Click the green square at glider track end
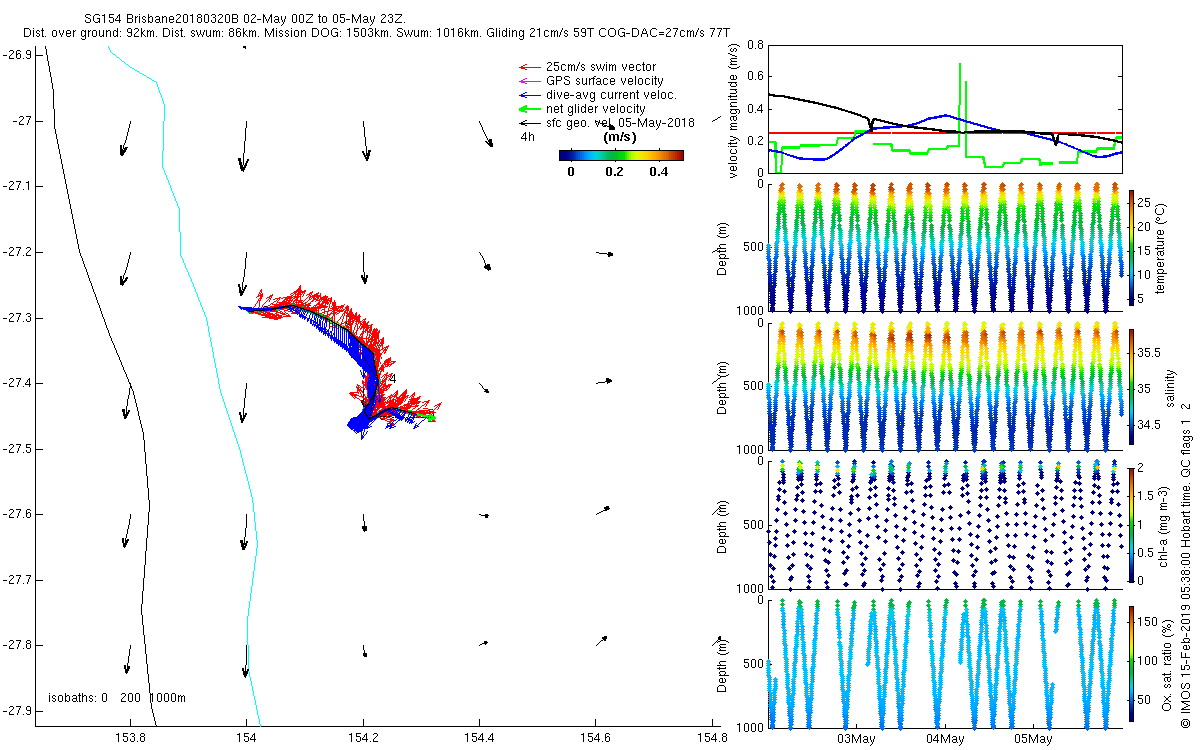 tap(431, 418)
